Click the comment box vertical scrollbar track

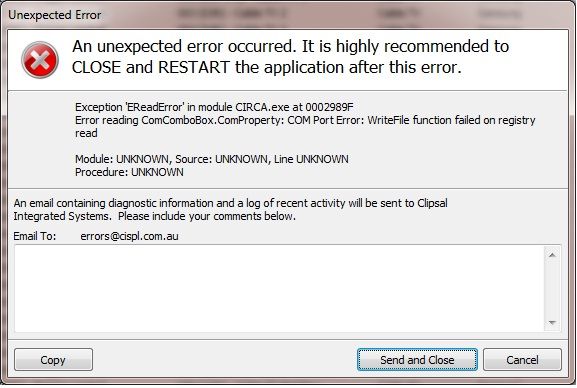552,289
